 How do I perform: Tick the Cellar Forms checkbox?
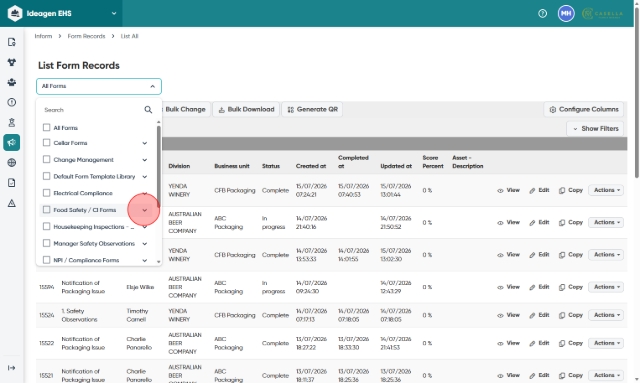click(x=47, y=143)
